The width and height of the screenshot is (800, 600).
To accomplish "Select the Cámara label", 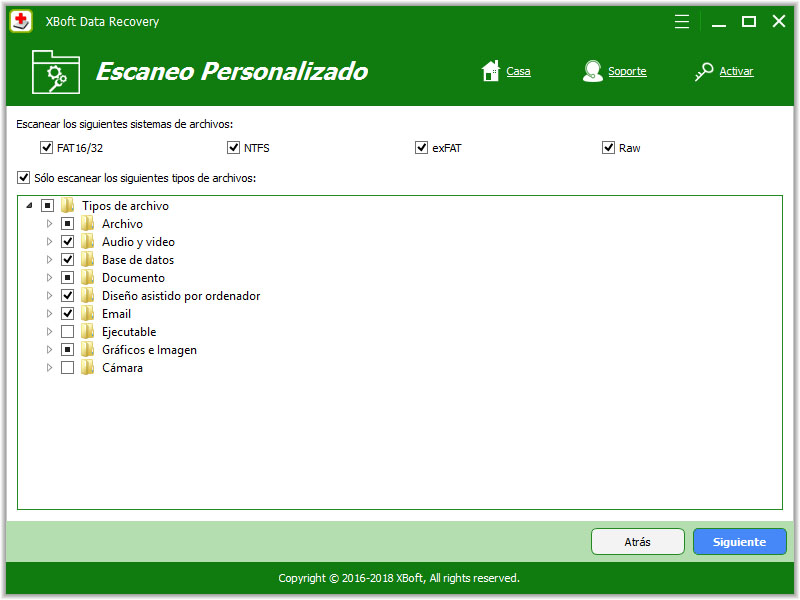I will (x=122, y=367).
